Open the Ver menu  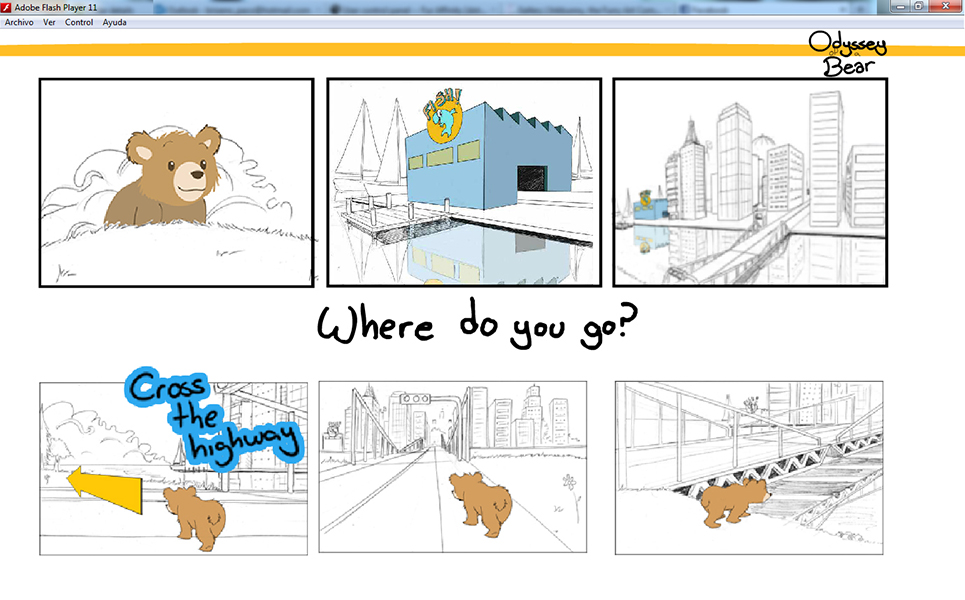[x=50, y=22]
